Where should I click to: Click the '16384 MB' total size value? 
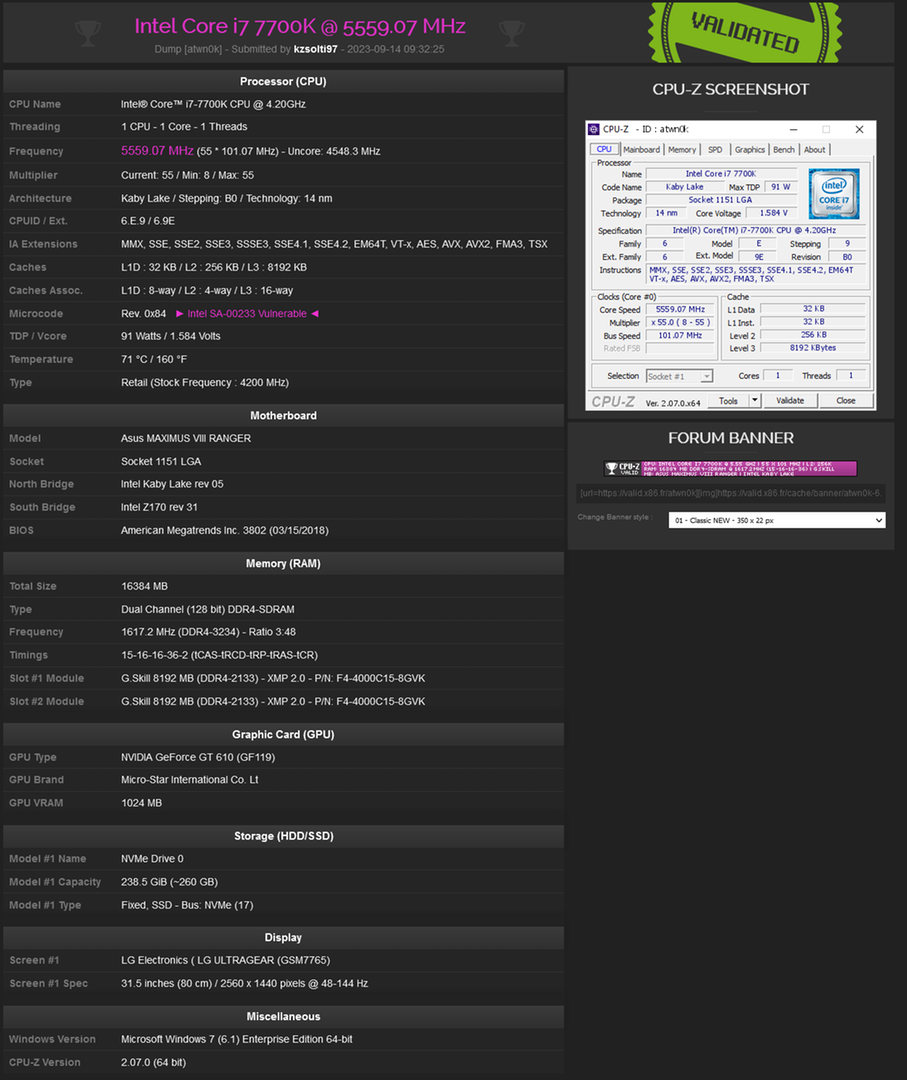click(x=144, y=586)
